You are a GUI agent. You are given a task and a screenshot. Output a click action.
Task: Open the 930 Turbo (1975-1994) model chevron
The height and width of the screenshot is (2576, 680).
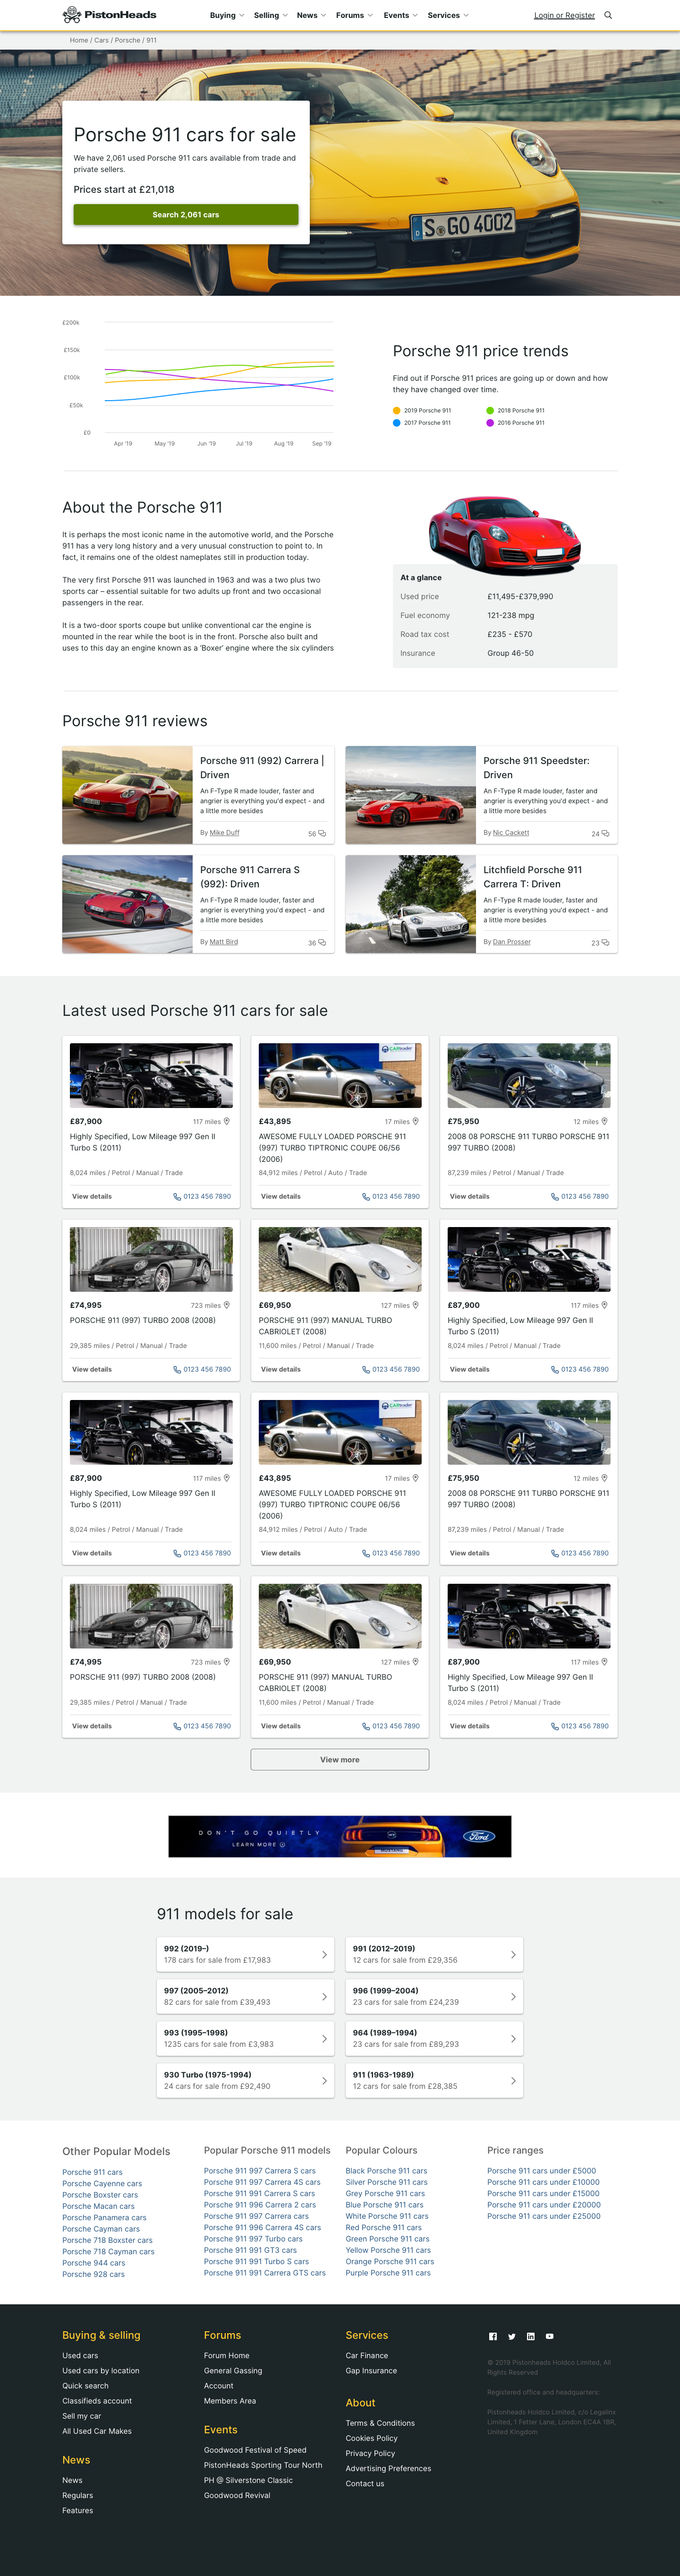324,2080
